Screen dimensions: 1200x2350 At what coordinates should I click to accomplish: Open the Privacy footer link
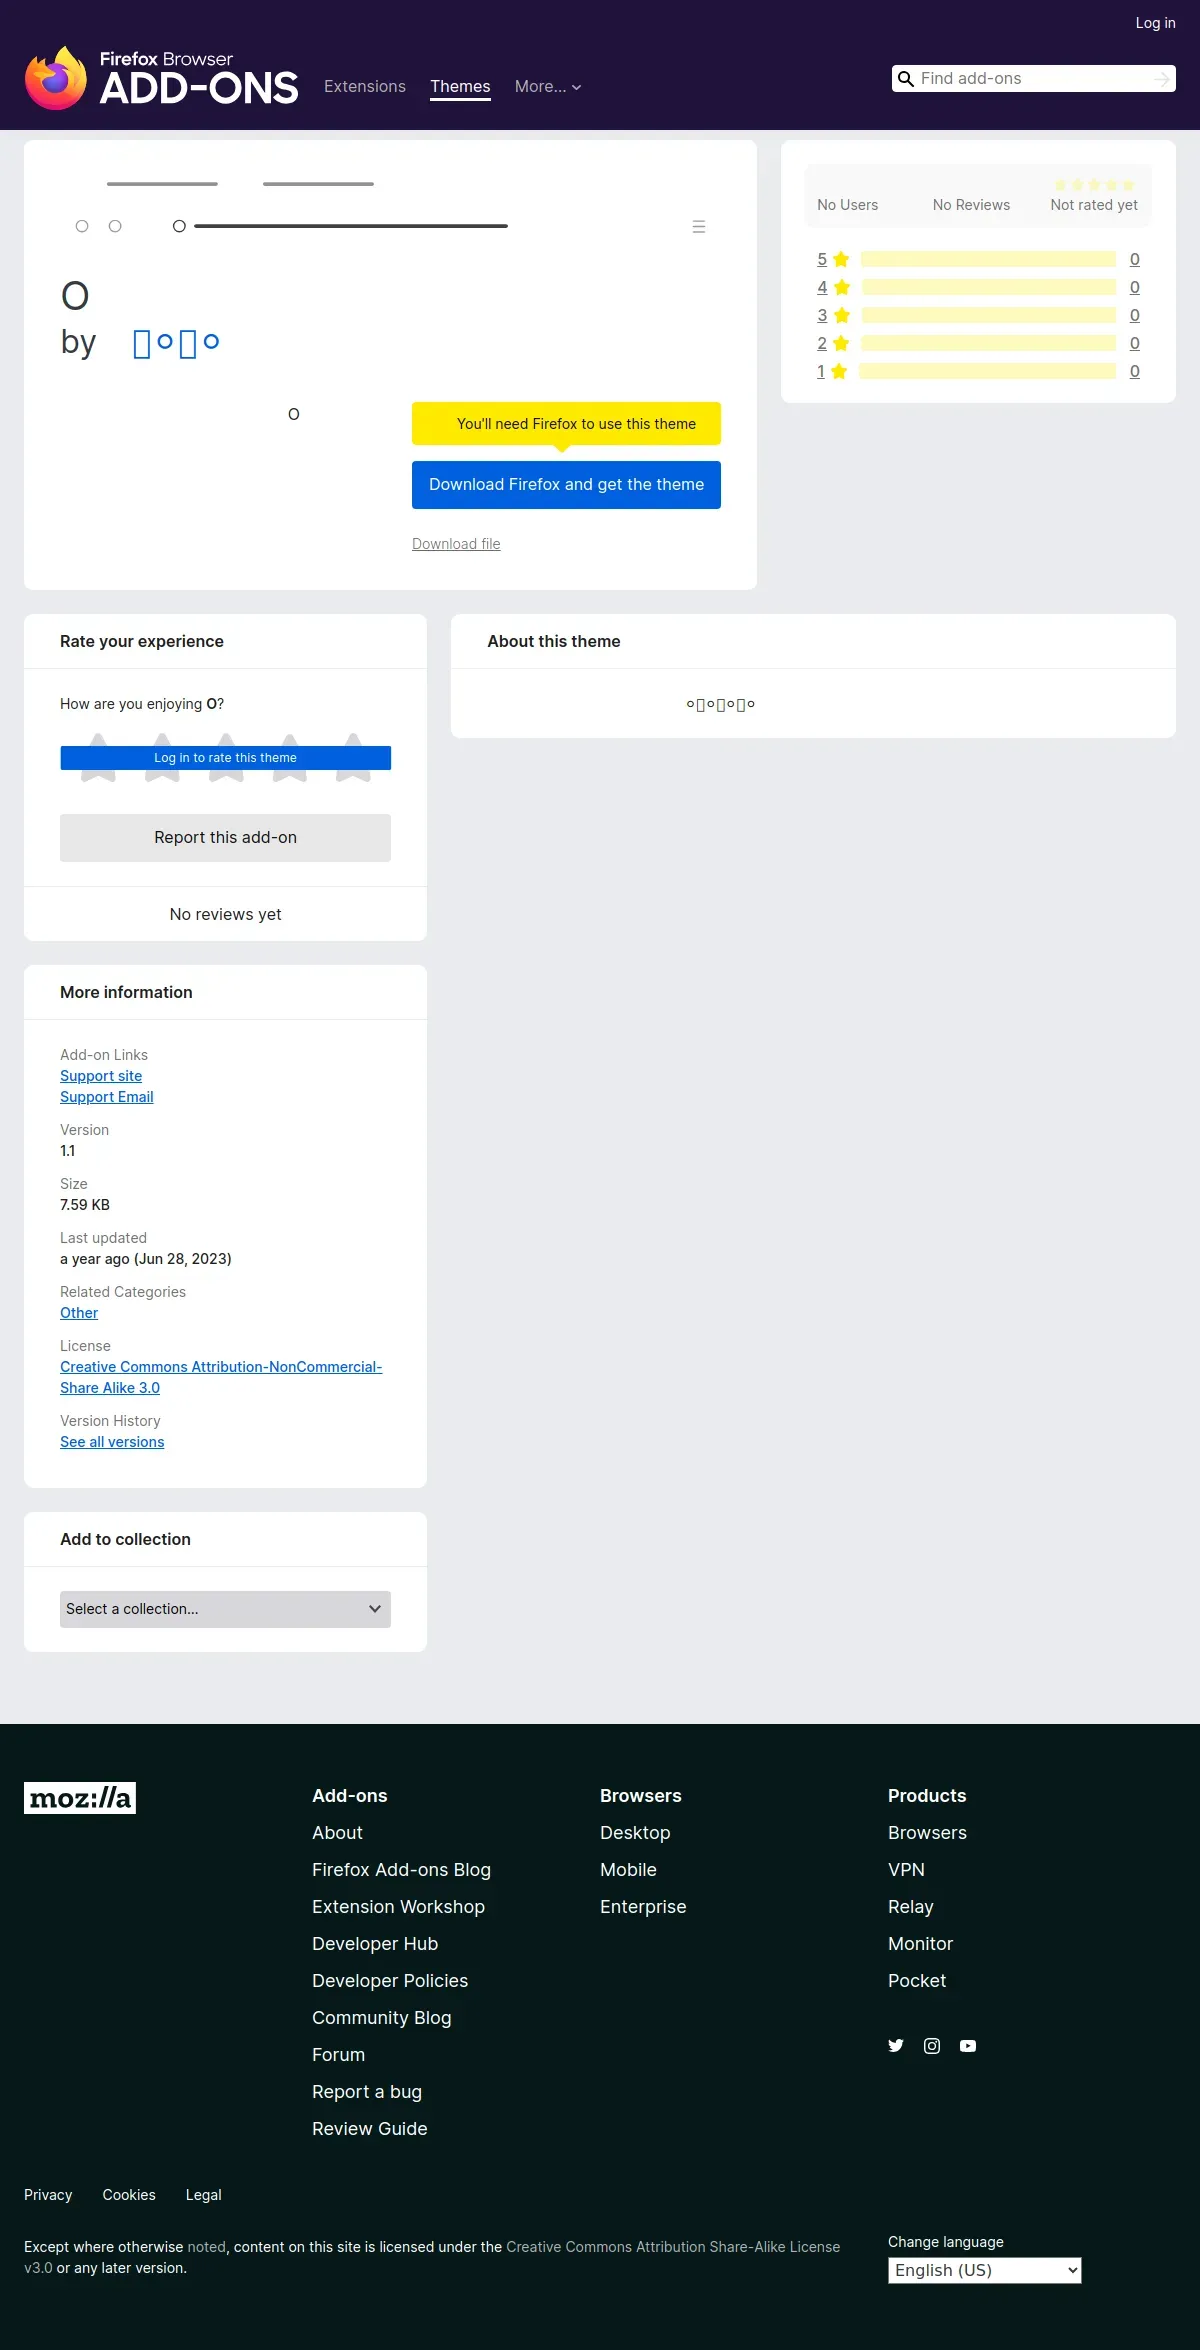pyautogui.click(x=48, y=2195)
